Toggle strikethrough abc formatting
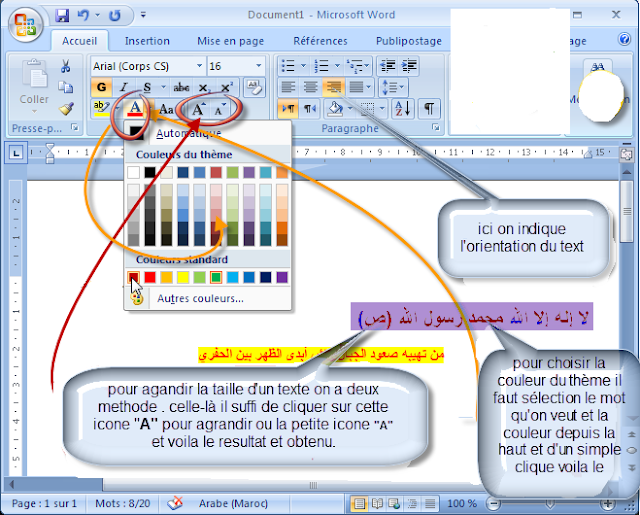Image resolution: width=640 pixels, height=515 pixels. 181,87
